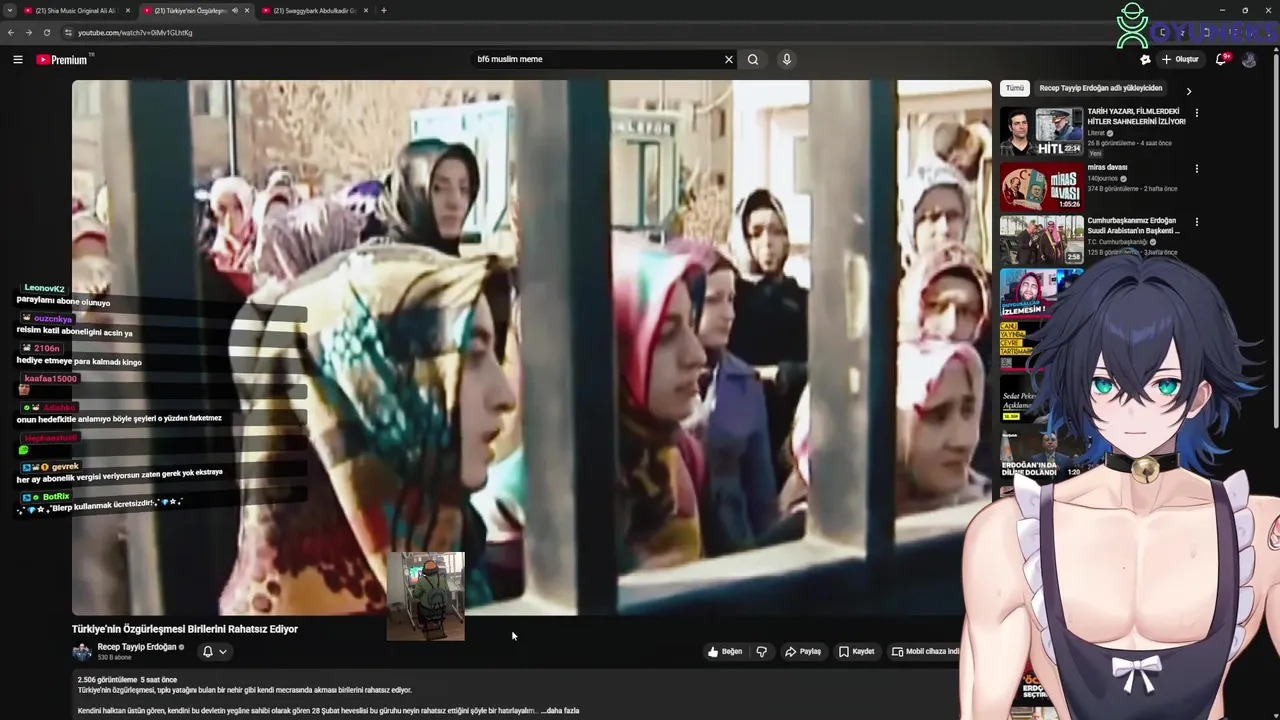Go forward with browser forward arrow

(x=29, y=32)
